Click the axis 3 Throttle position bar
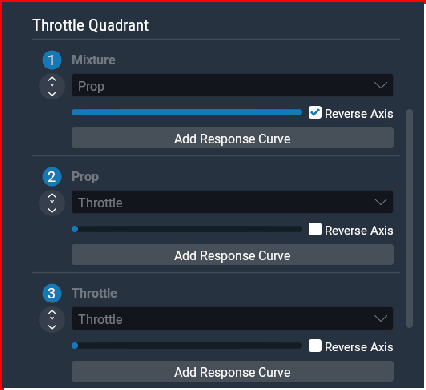 187,346
